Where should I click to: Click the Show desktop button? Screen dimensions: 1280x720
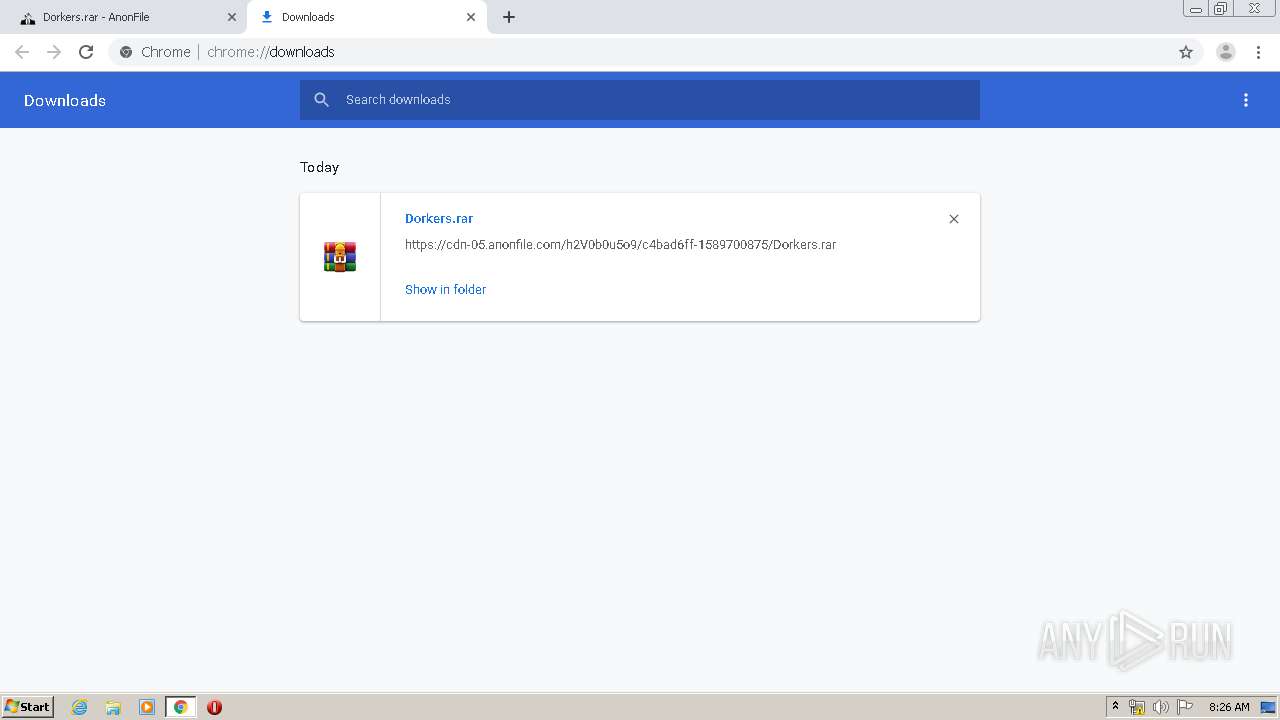tap(1269, 707)
